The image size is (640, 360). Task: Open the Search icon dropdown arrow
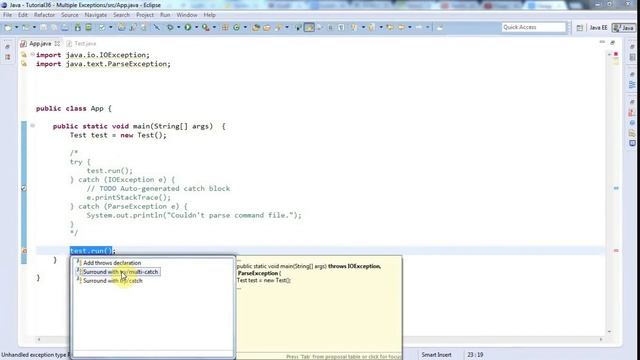[287, 27]
